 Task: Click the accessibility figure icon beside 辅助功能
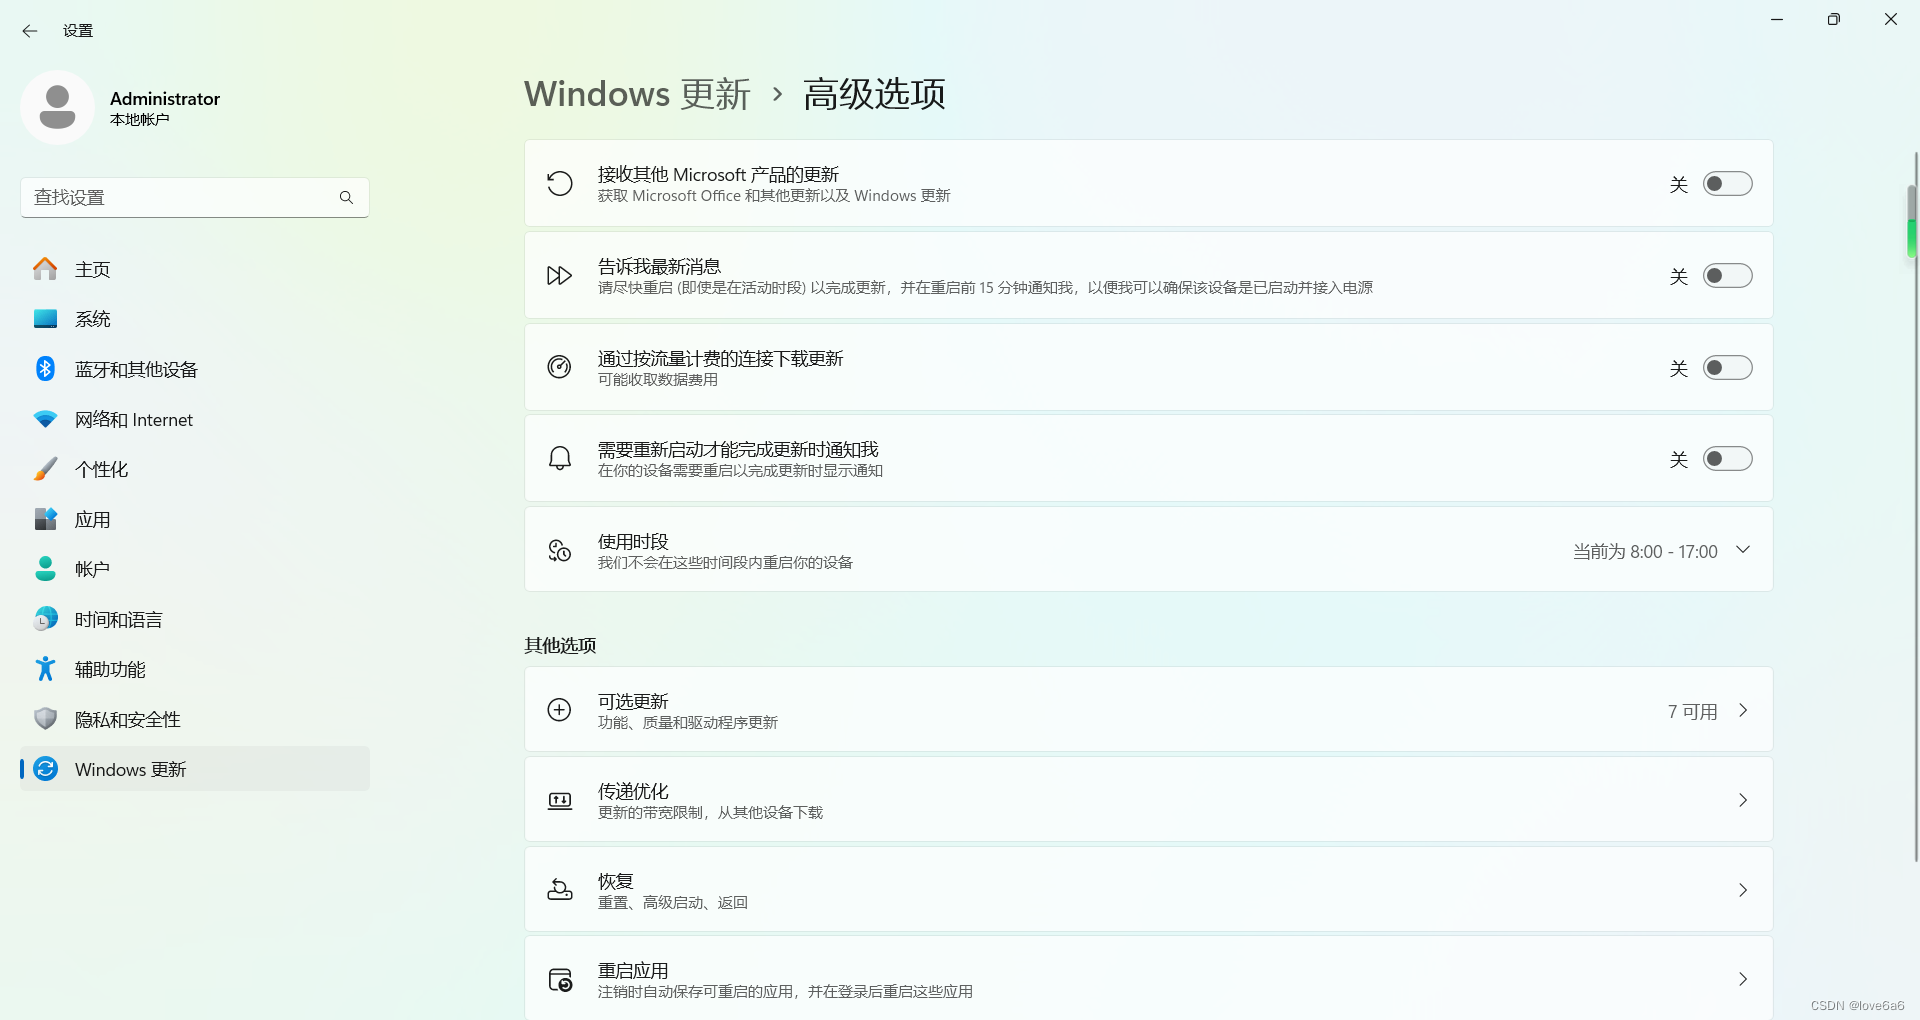tap(45, 669)
